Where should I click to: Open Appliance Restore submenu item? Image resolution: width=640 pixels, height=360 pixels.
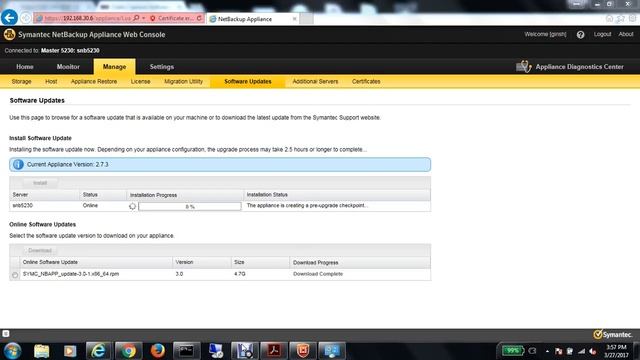(x=94, y=82)
